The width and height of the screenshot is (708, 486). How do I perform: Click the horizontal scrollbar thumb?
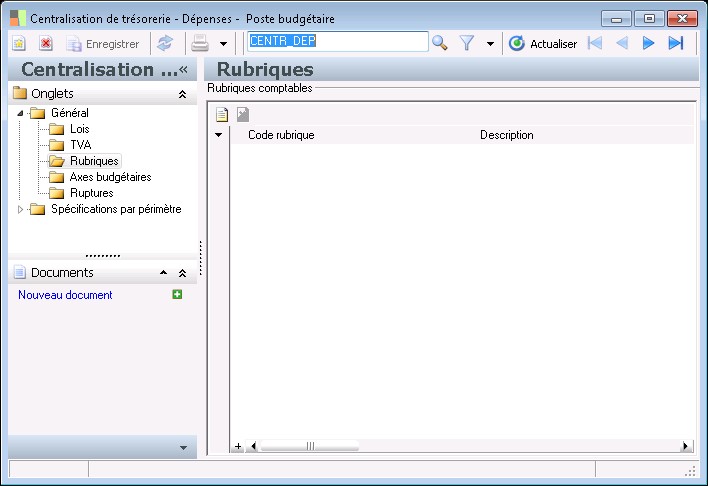pos(310,446)
